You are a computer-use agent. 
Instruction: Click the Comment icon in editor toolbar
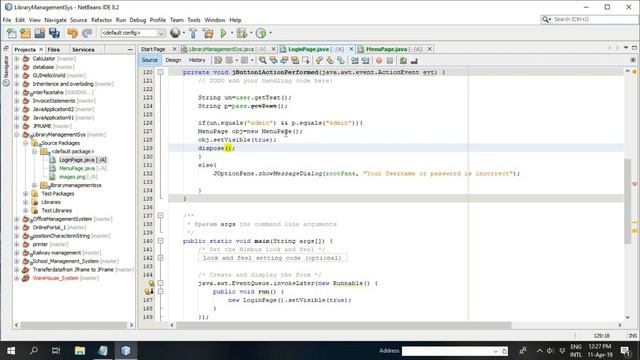(x=403, y=60)
